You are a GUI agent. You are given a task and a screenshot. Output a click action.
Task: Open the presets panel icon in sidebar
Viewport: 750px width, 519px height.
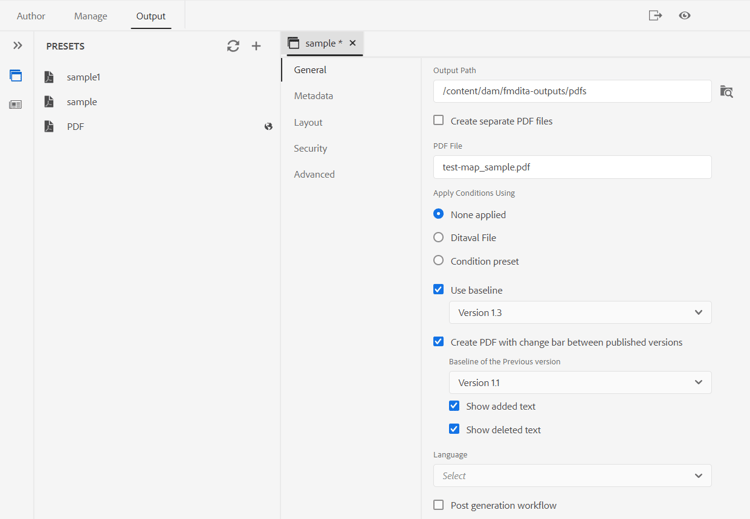pos(16,76)
